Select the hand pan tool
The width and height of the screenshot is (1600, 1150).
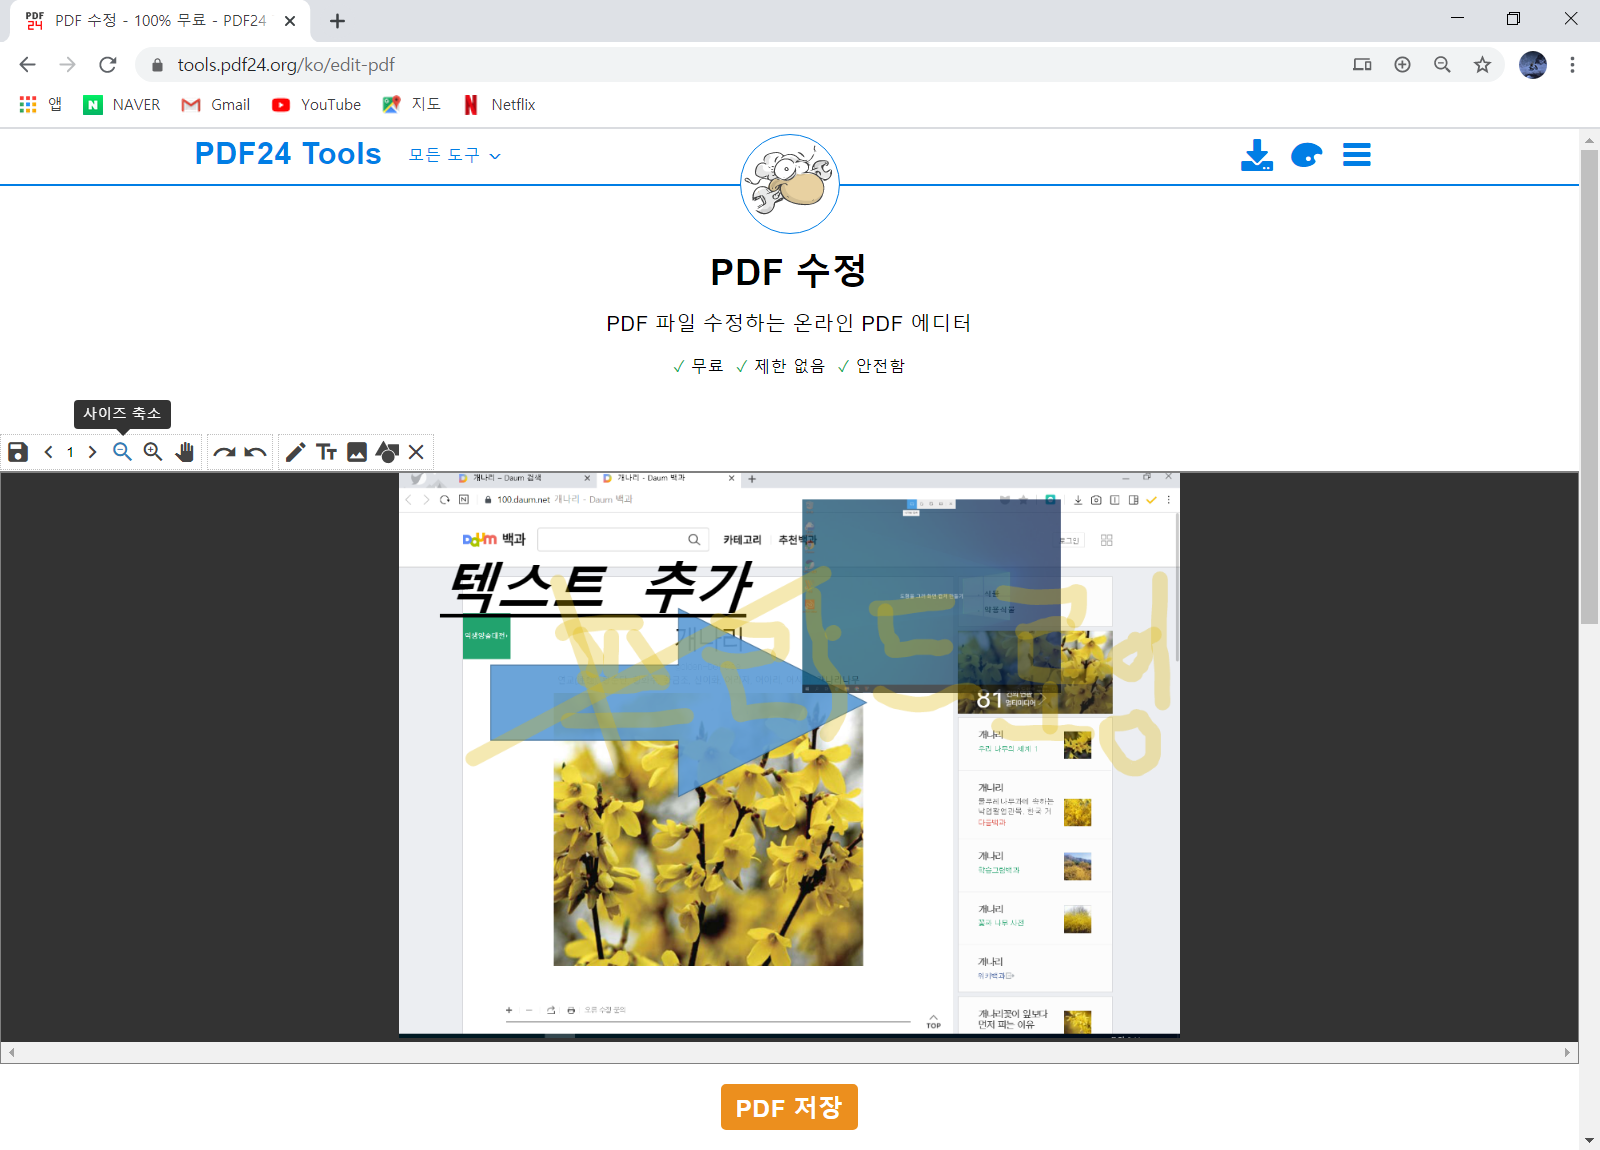pos(184,452)
